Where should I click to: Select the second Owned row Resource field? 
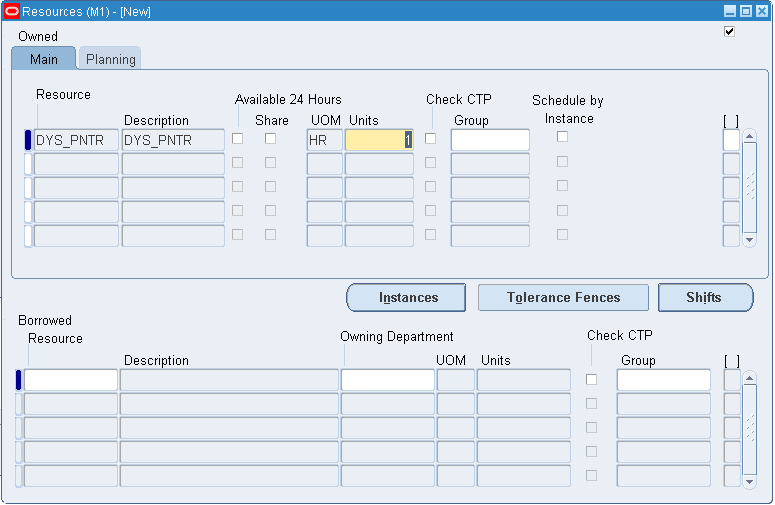pyautogui.click(x=76, y=164)
